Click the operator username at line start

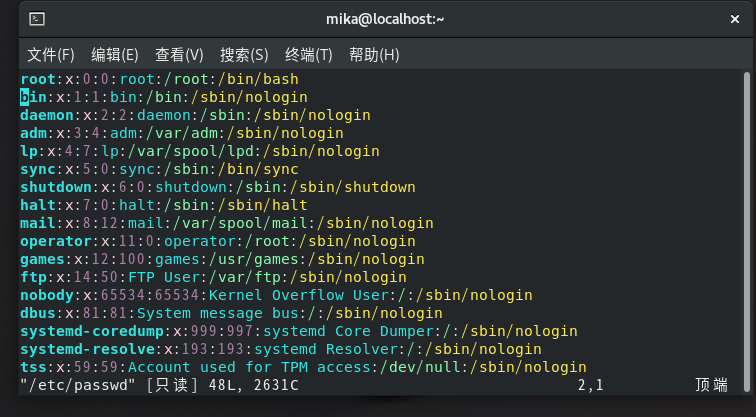click(56, 241)
